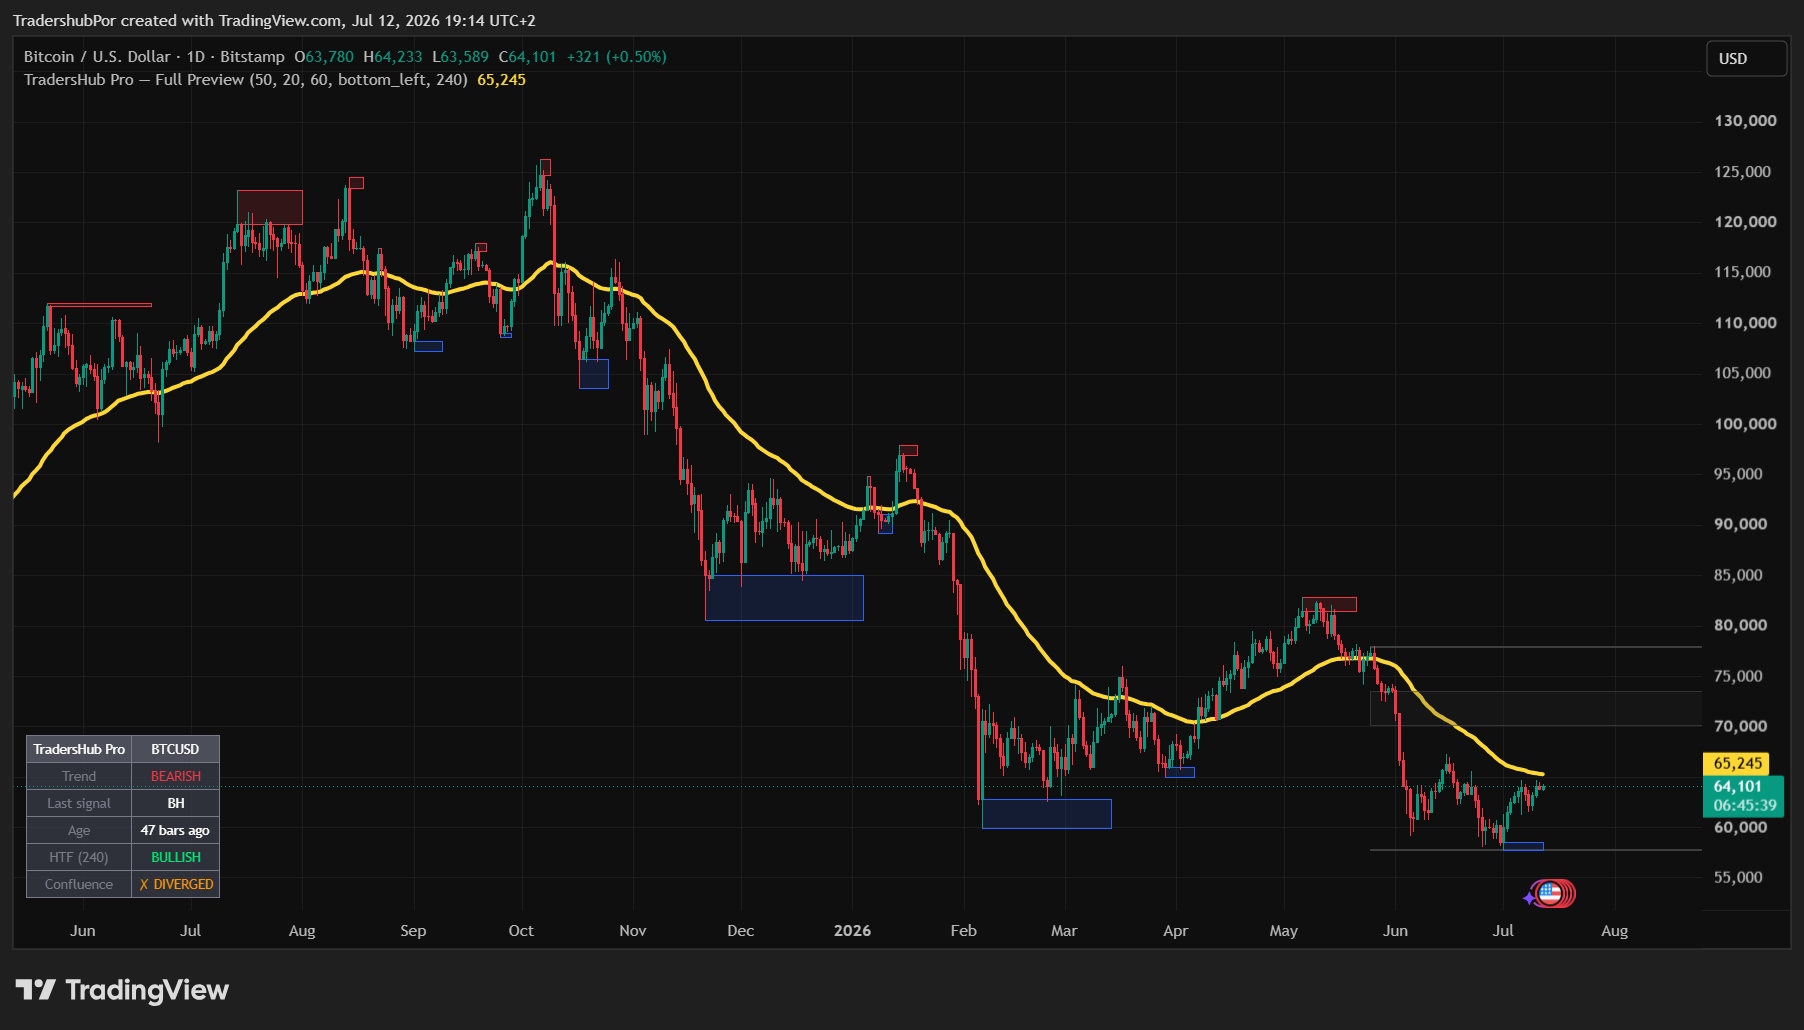Viewport: 1804px width, 1030px height.
Task: Click the 80,000 price axis label
Action: [x=1740, y=625]
